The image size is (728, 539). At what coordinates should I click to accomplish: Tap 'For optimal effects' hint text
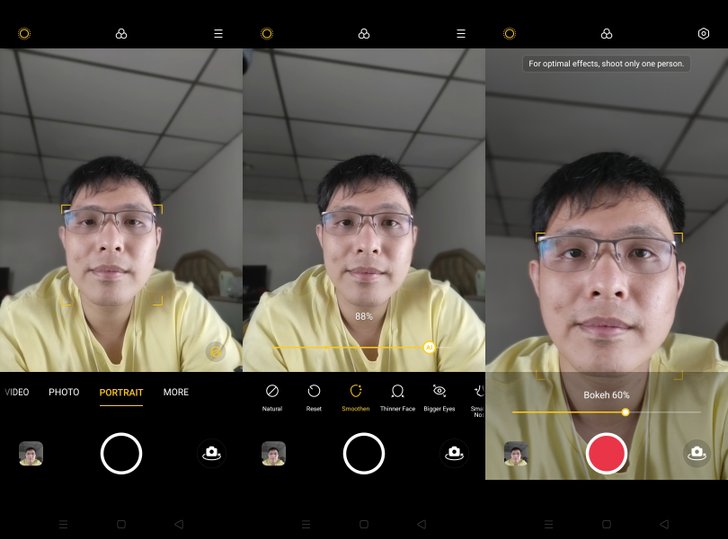click(606, 64)
